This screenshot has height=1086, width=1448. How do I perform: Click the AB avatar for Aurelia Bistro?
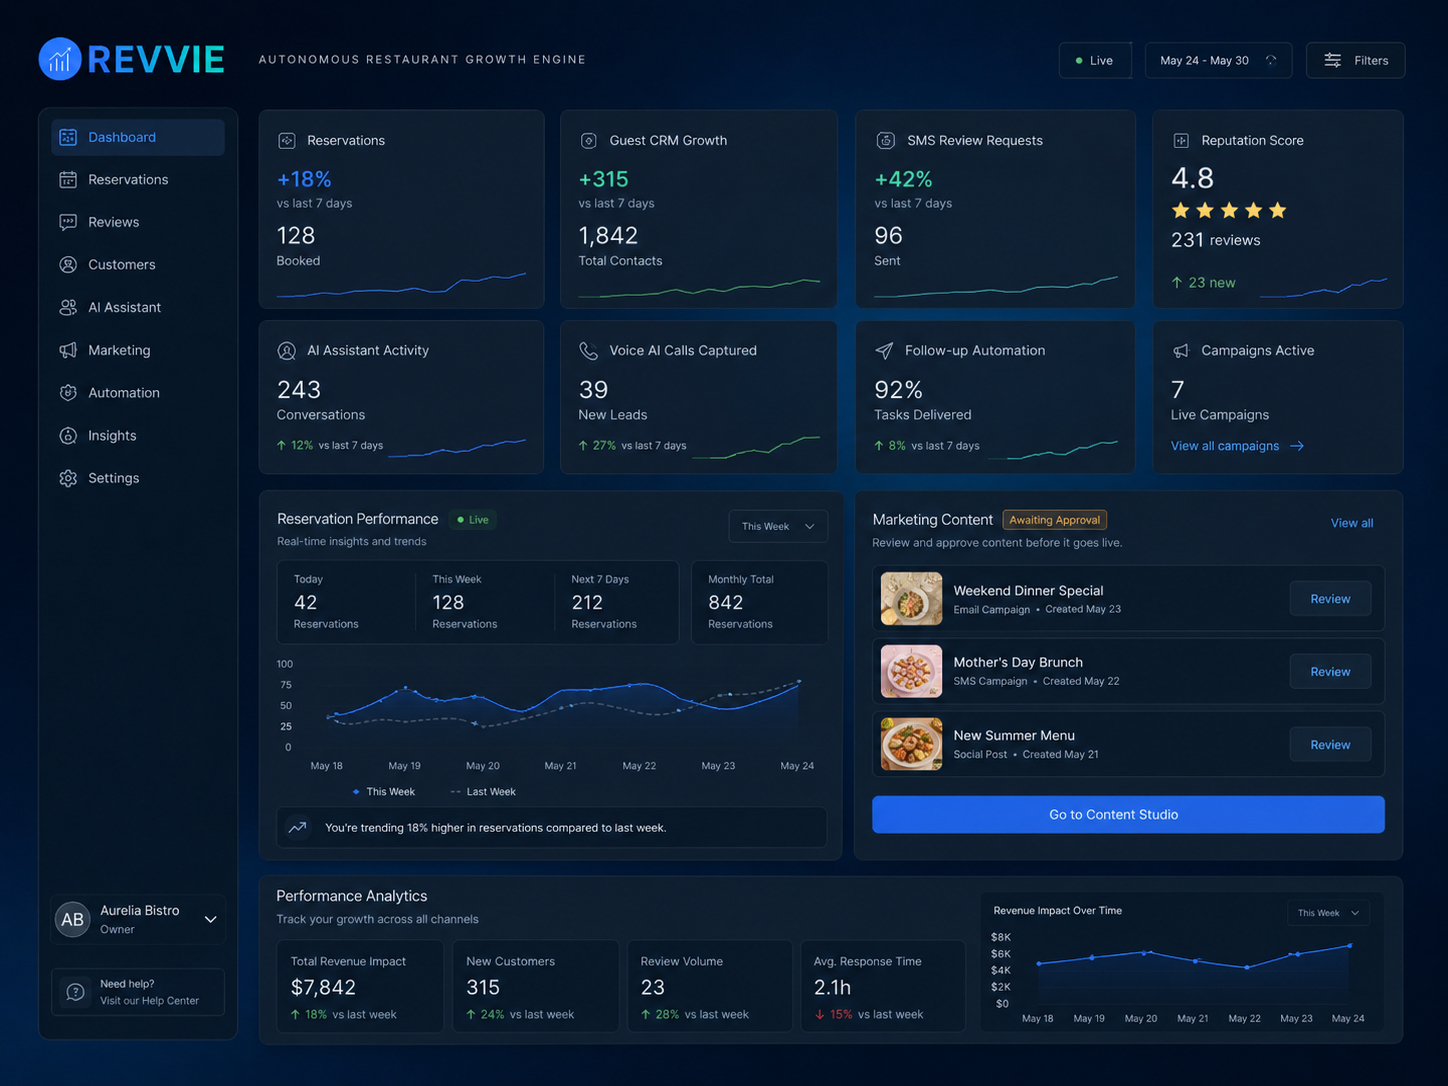click(x=73, y=919)
